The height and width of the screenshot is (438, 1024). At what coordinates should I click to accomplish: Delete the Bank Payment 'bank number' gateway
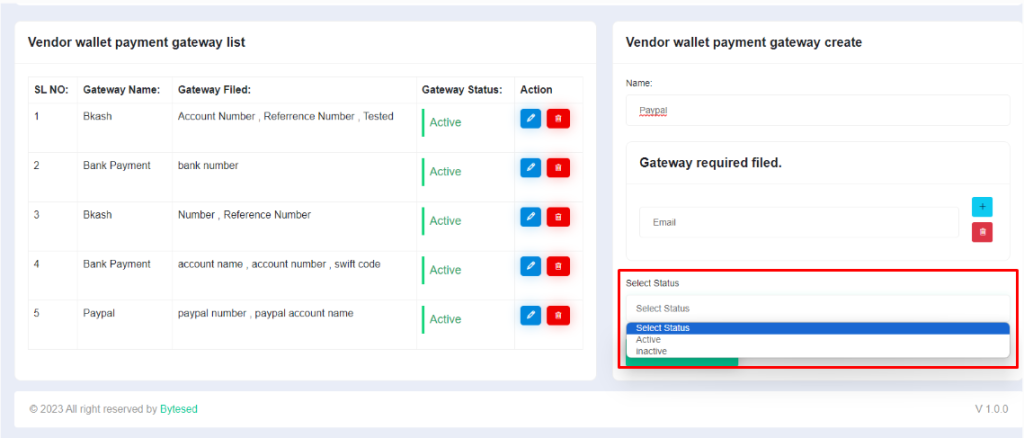558,168
